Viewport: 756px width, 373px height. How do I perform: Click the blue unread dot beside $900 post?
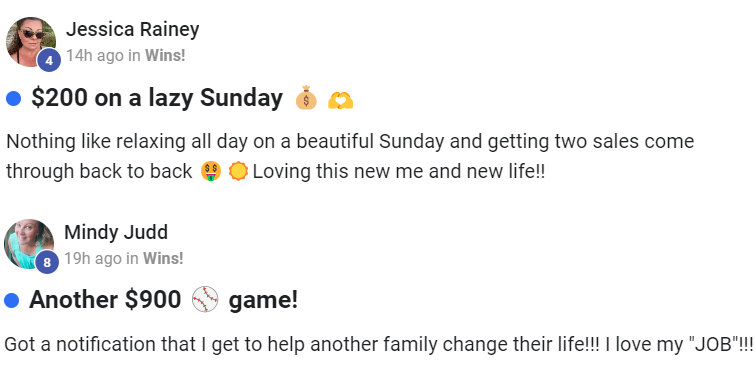12,301
